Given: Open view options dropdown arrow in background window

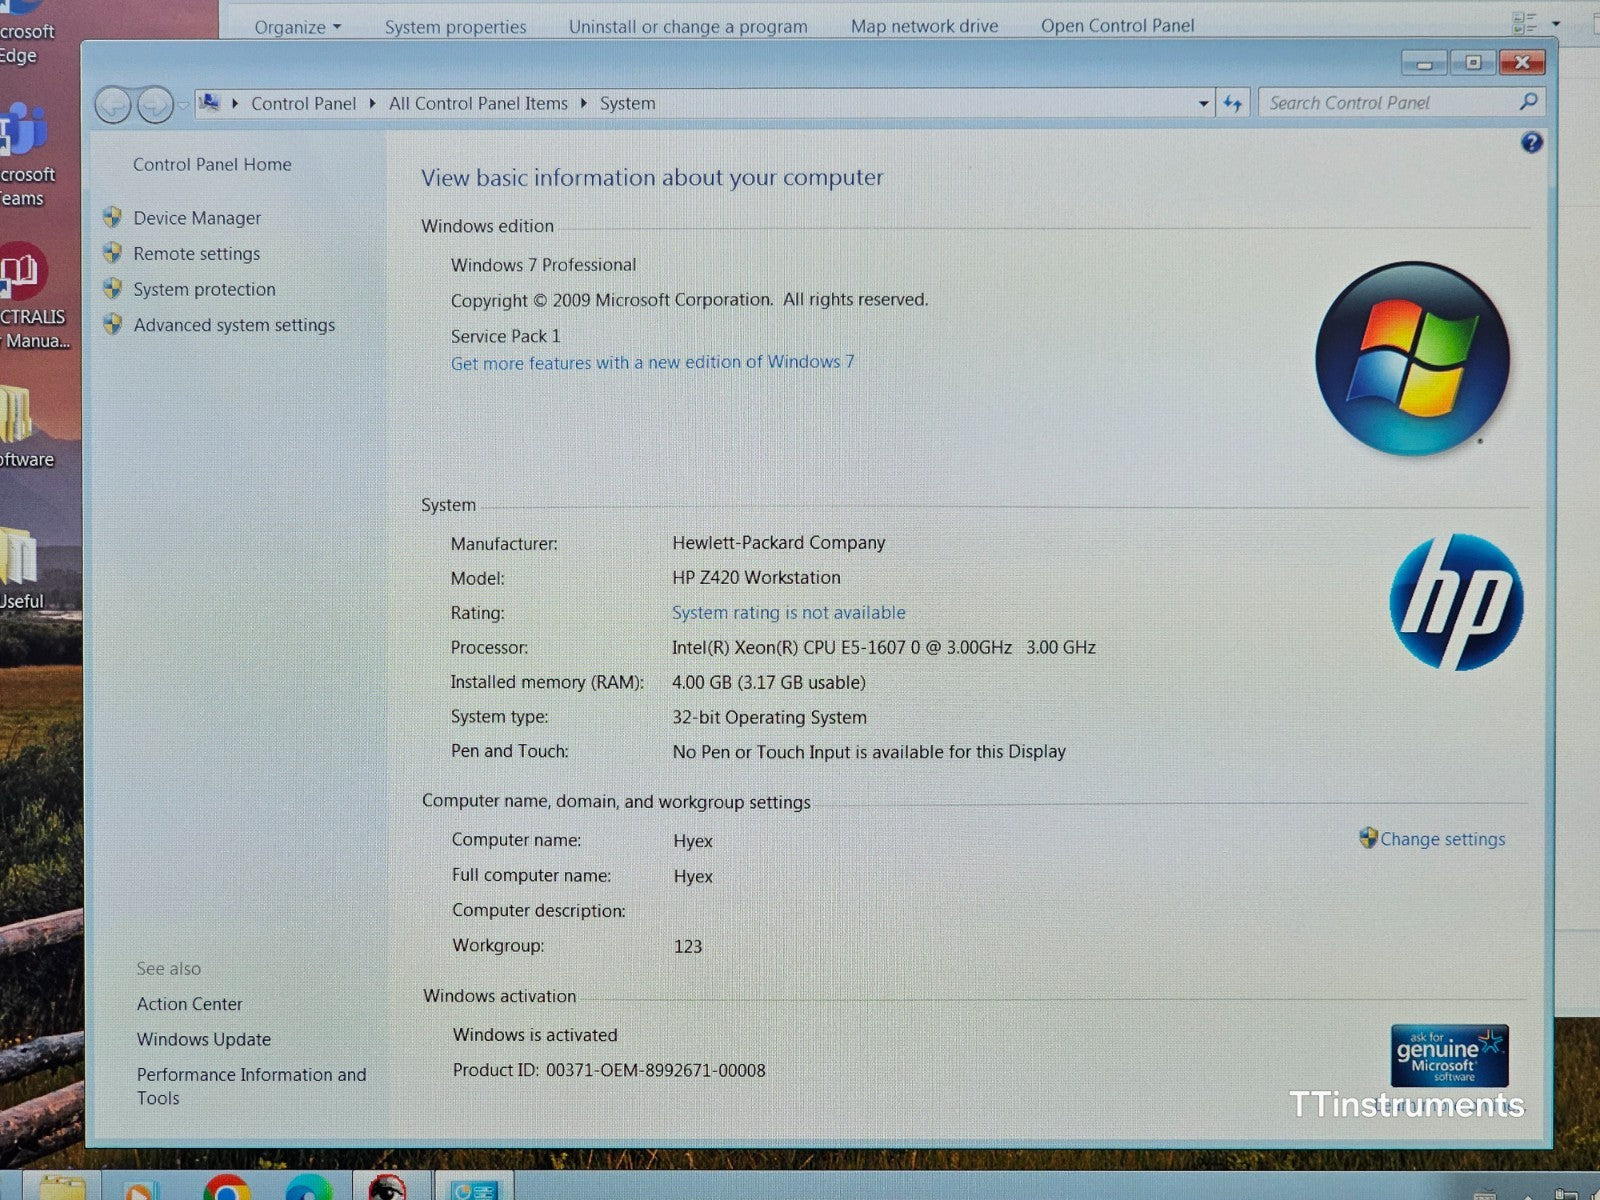Looking at the screenshot, I should 1556,22.
